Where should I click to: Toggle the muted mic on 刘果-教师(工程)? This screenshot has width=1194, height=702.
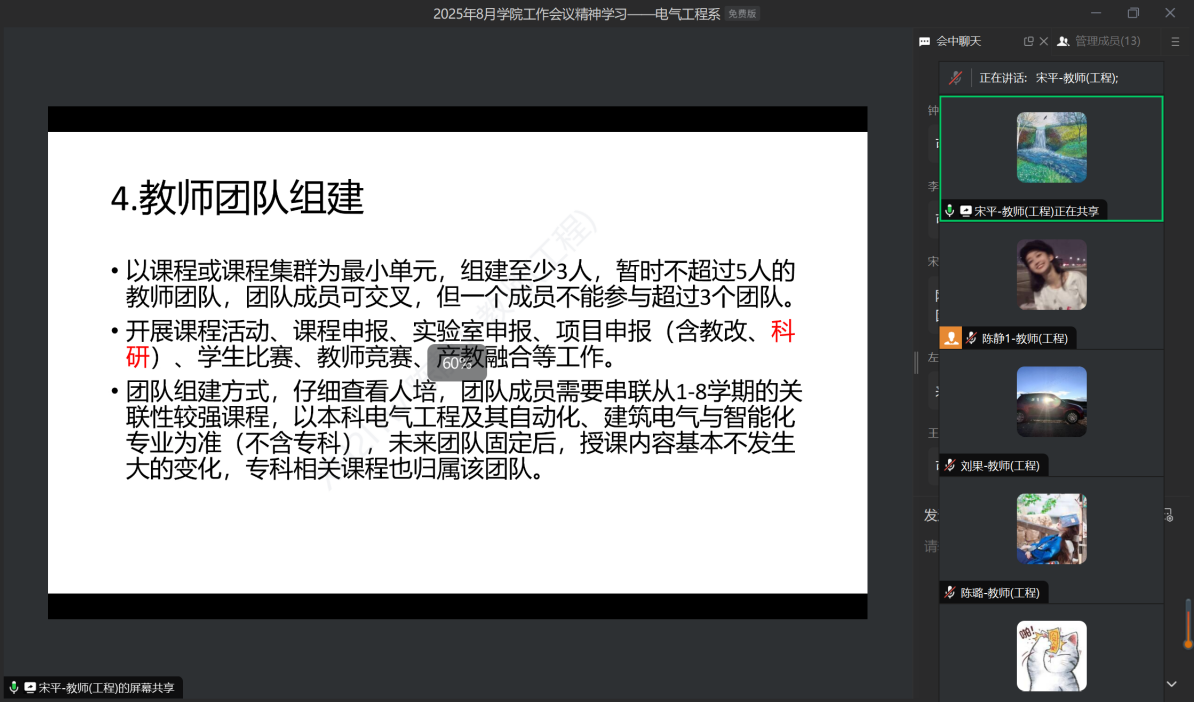(x=950, y=465)
